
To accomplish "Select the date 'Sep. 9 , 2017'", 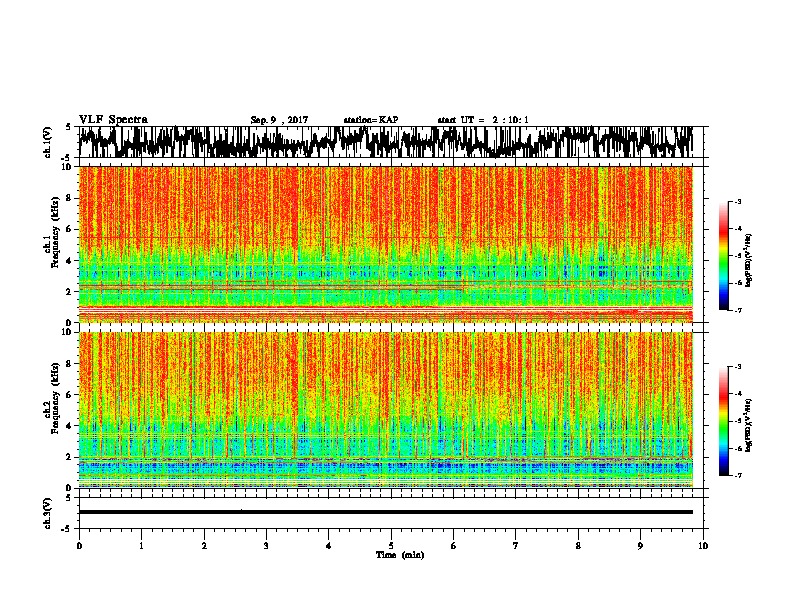I will [279, 120].
